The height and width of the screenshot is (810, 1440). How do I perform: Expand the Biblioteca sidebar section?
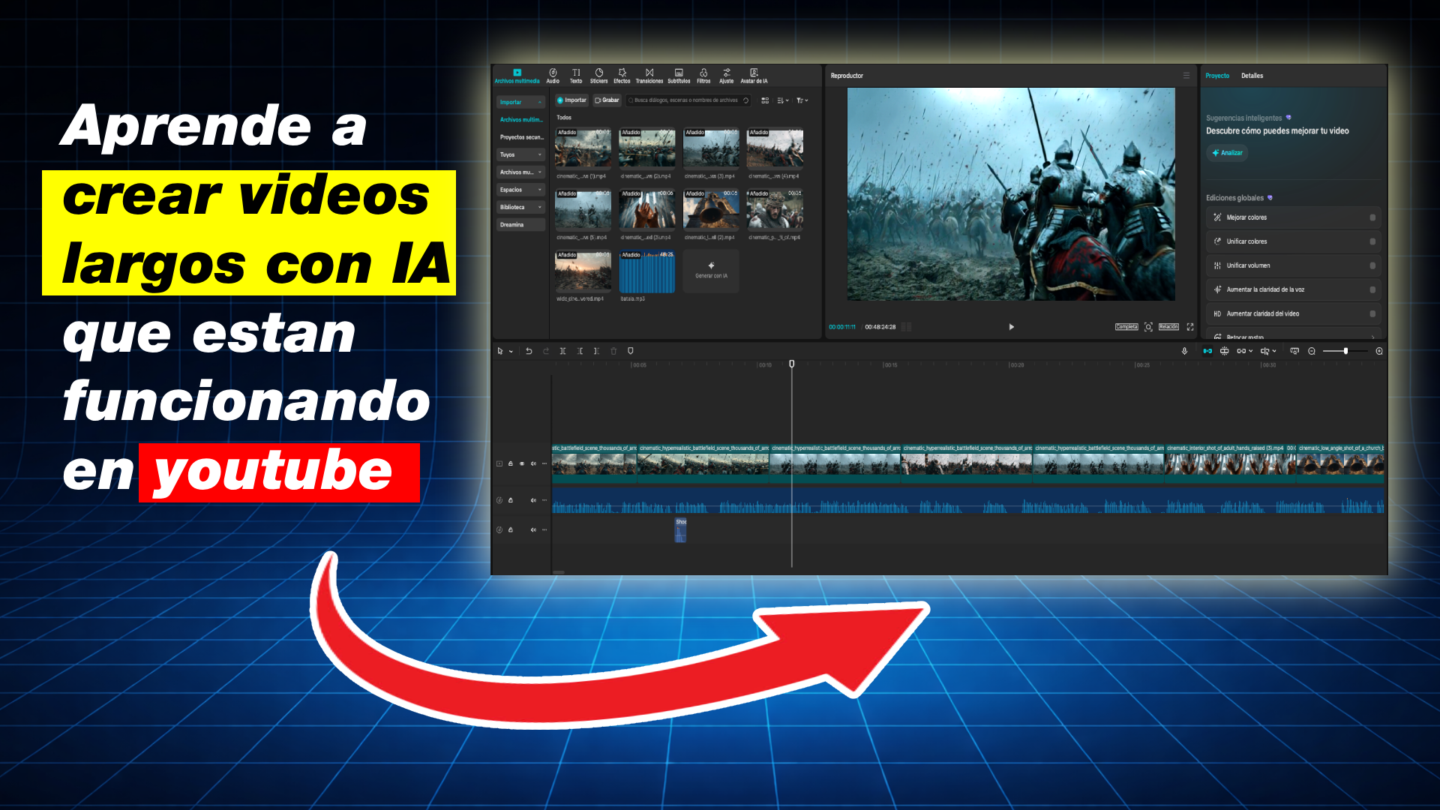(521, 207)
